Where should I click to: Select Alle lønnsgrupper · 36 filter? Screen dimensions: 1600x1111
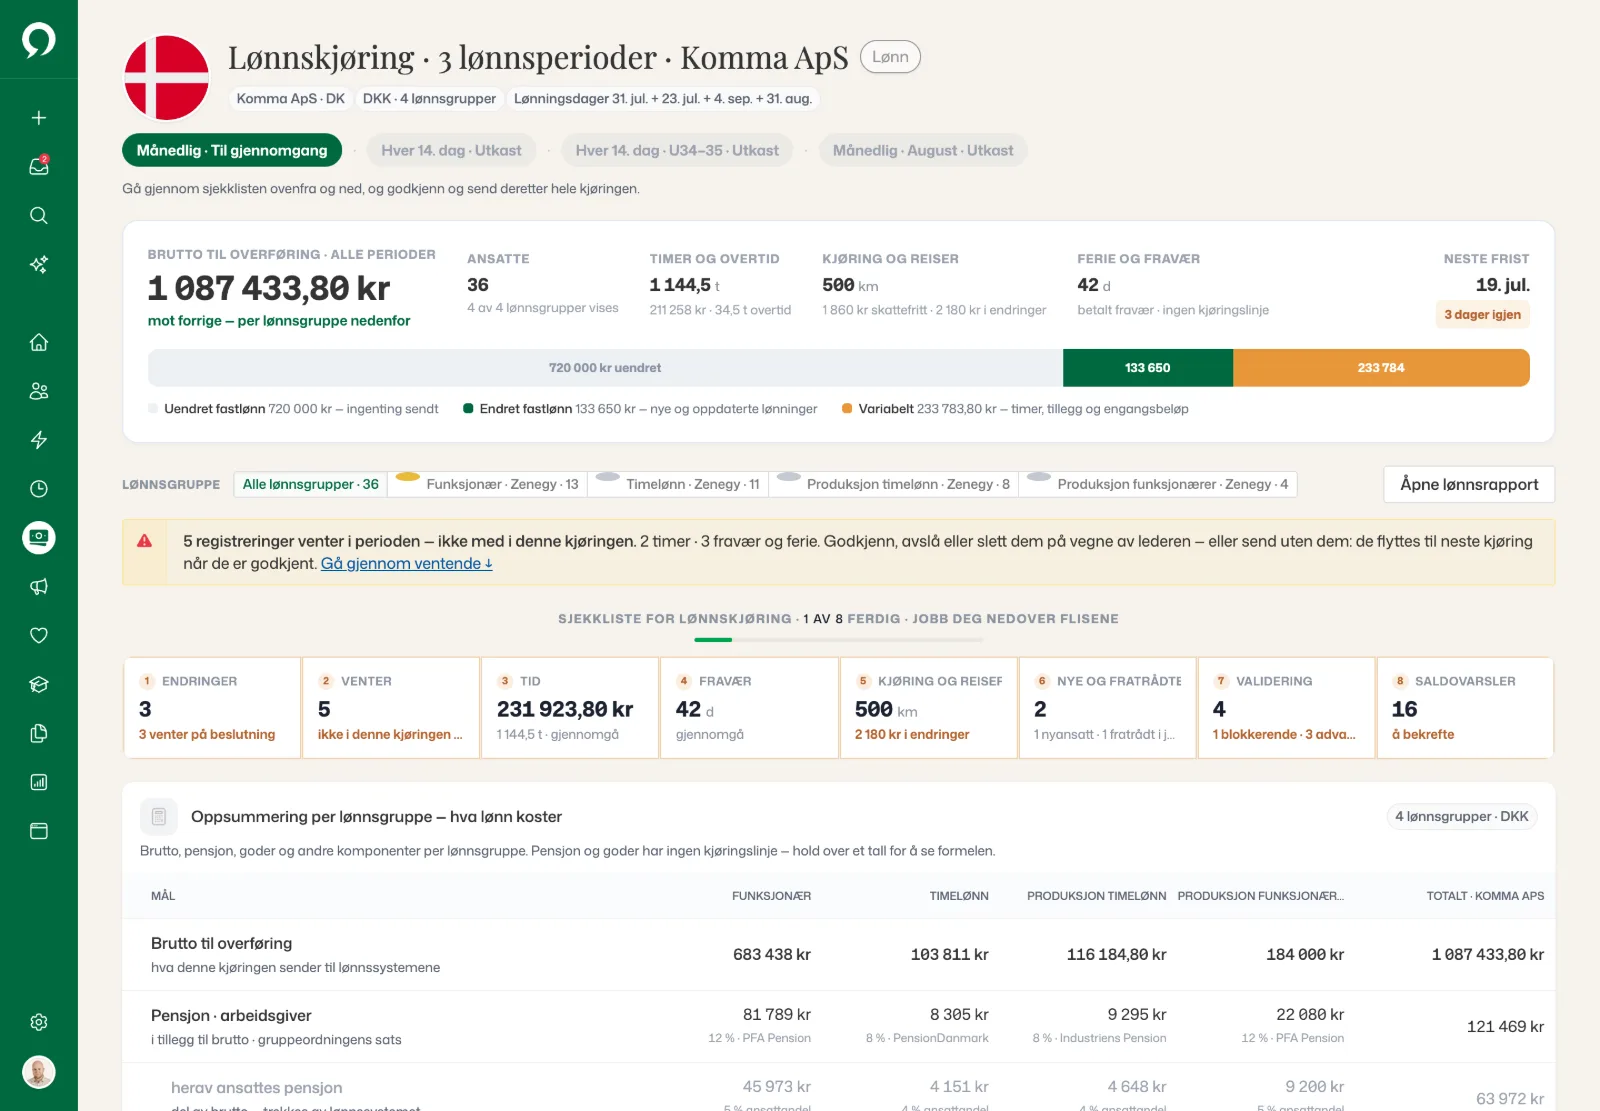tap(311, 485)
